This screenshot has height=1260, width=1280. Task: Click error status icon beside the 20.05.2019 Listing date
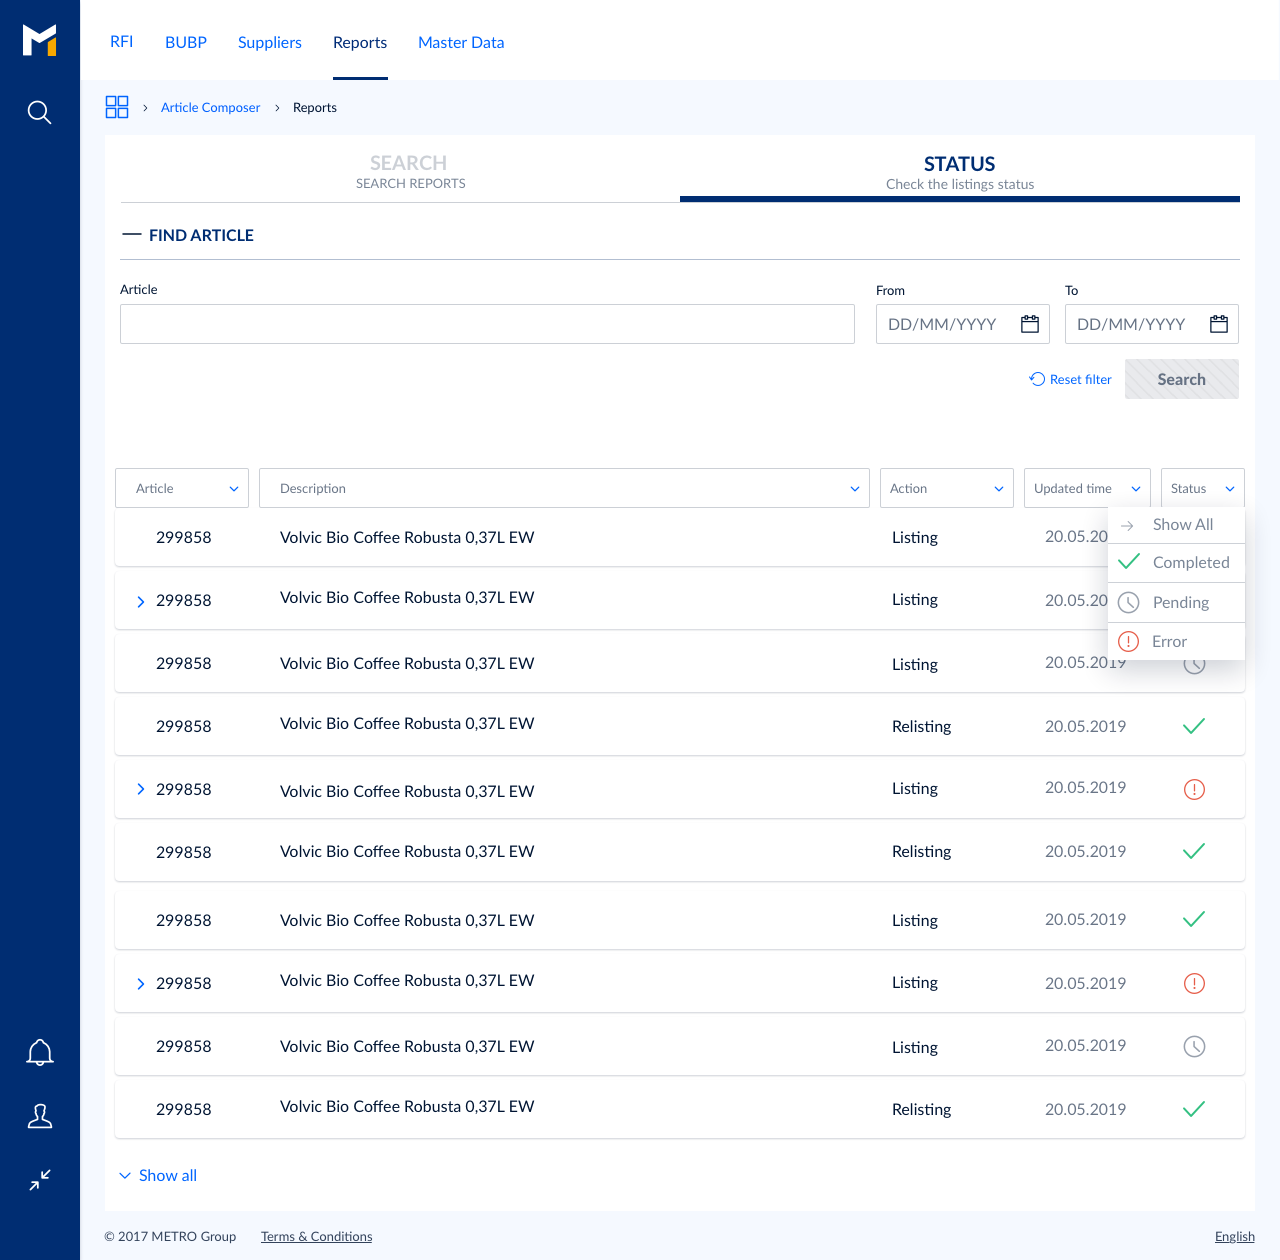(x=1194, y=789)
